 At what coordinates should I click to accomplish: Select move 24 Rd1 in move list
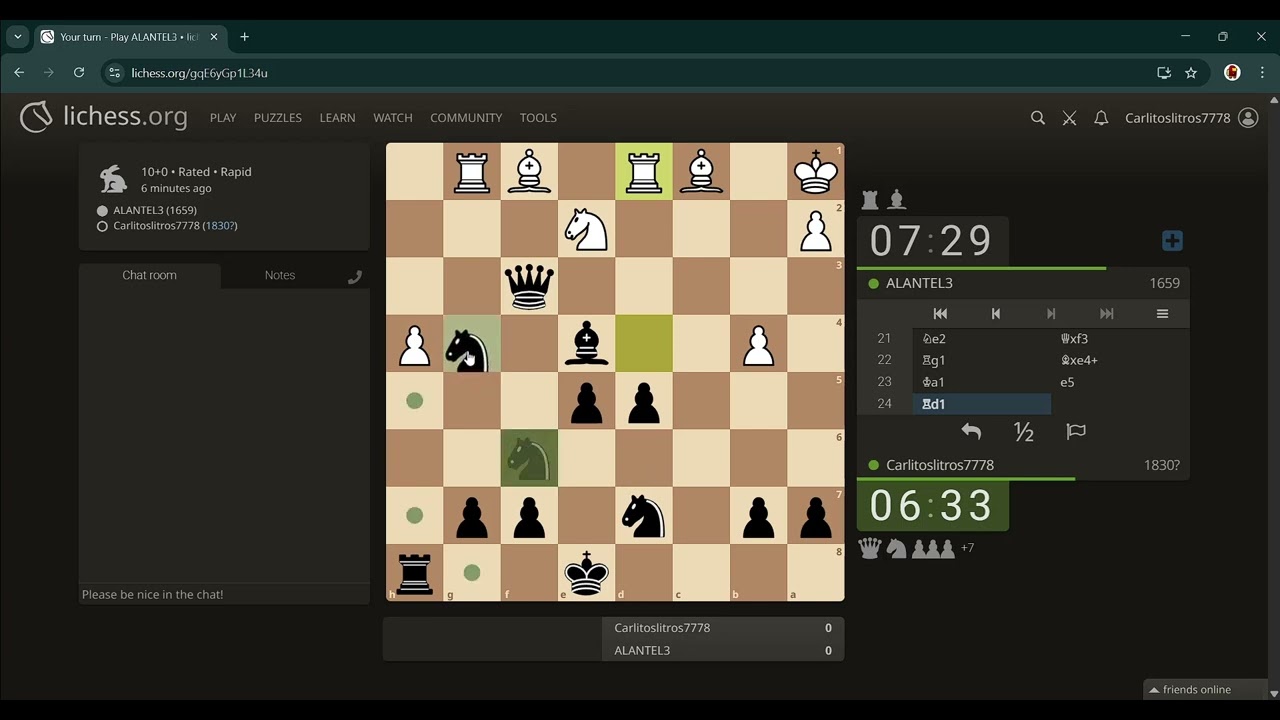[982, 404]
